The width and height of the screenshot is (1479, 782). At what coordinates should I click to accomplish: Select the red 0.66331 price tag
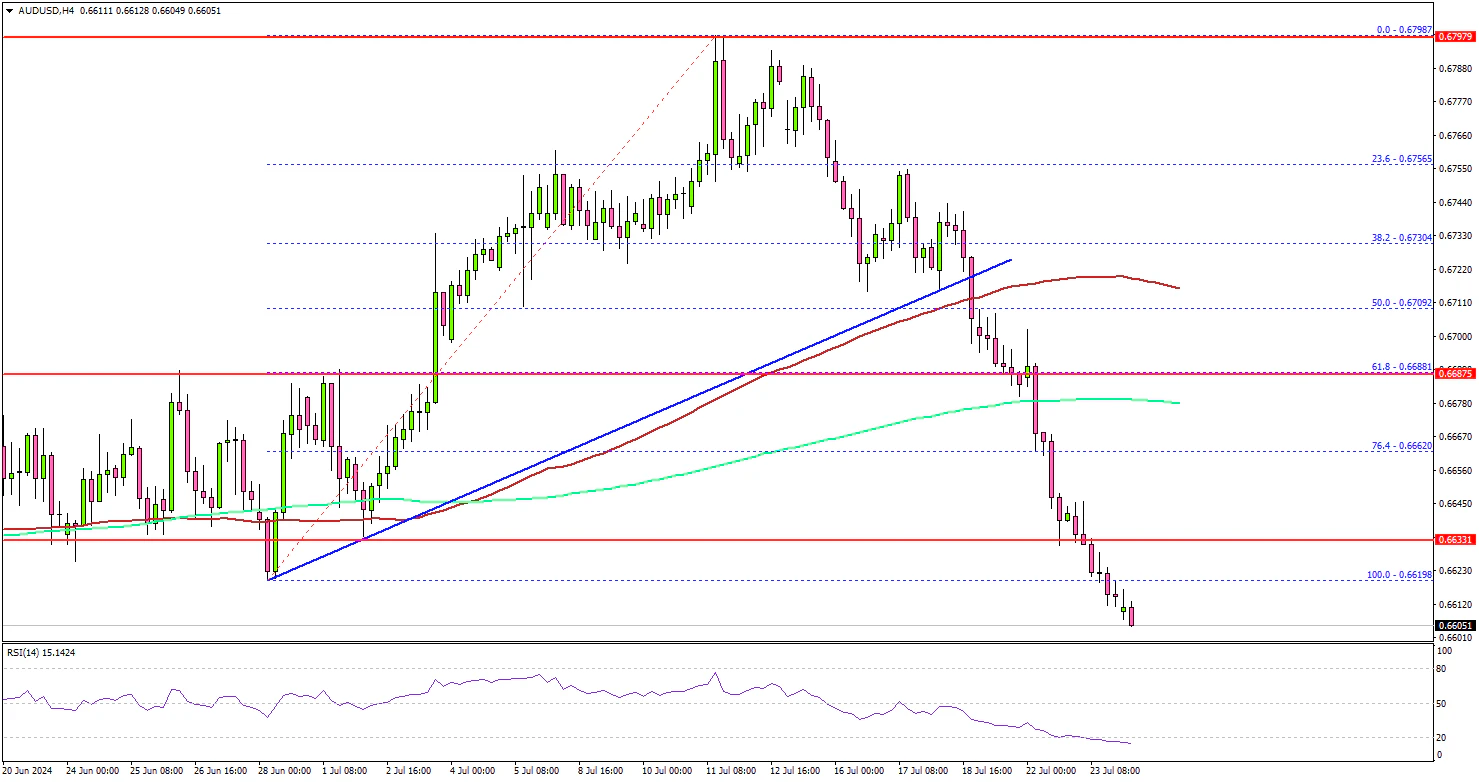click(x=1454, y=540)
